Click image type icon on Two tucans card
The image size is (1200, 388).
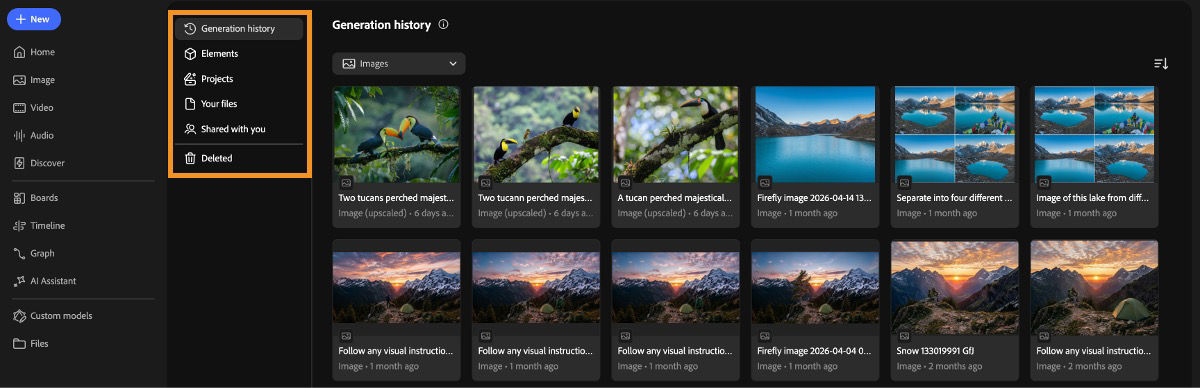tap(345, 182)
